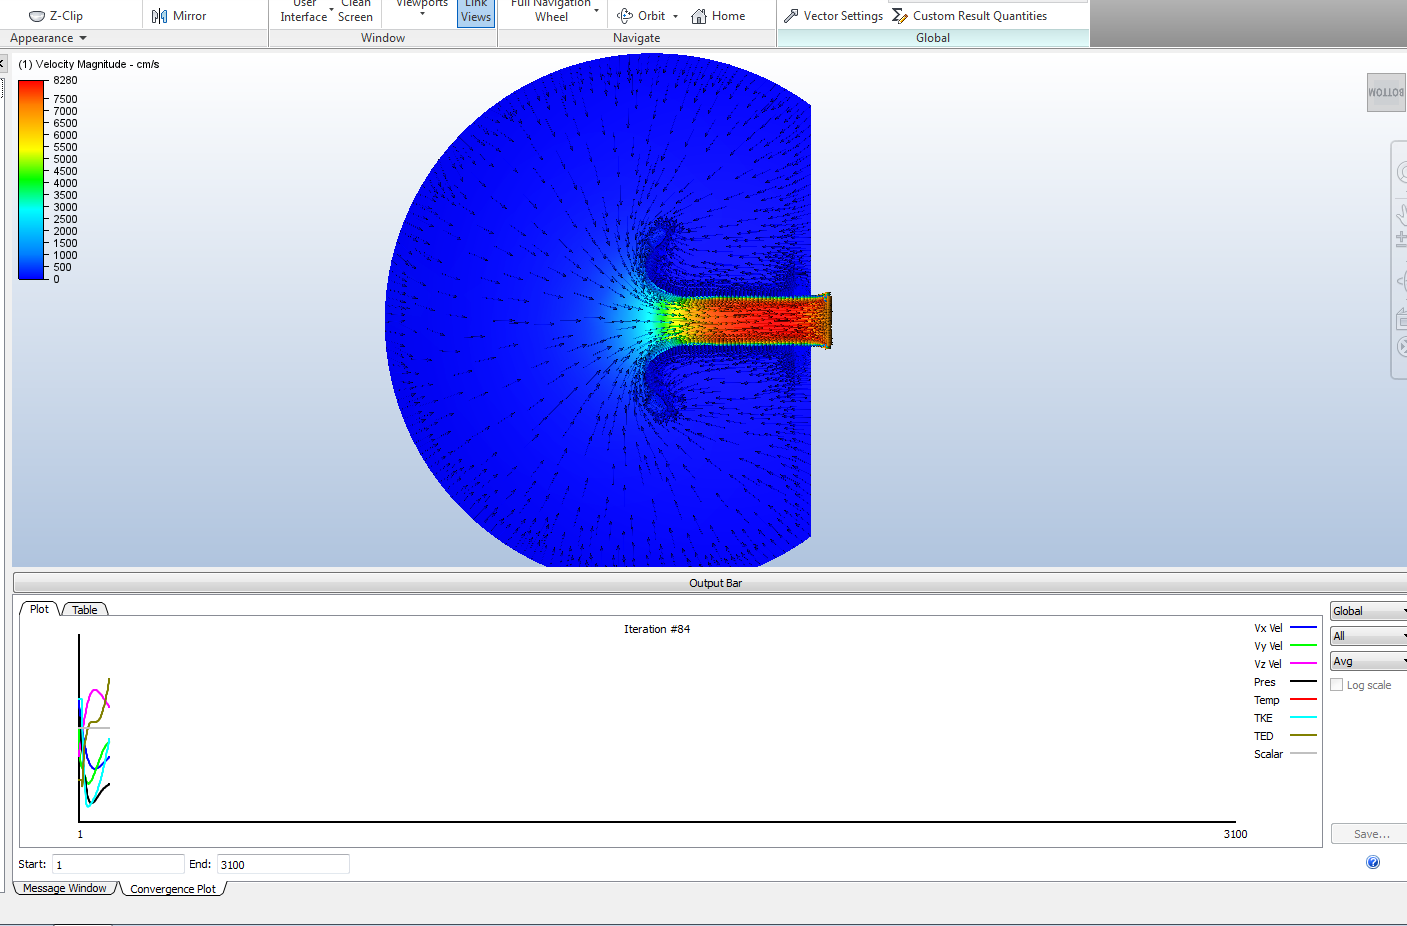This screenshot has height=926, width=1407.
Task: Click the Home view icon
Action: 718,15
